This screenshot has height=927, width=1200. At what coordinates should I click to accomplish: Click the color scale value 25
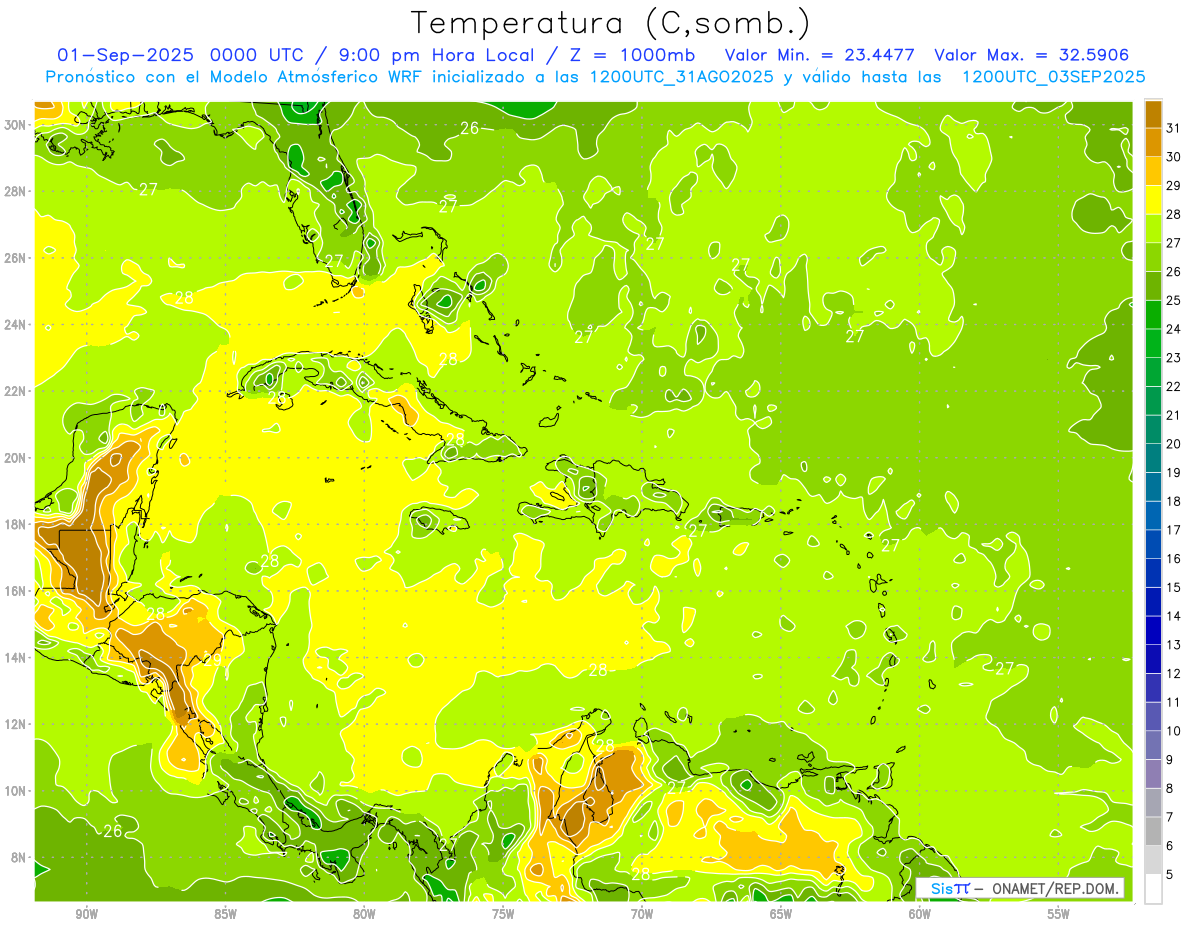coord(1173,300)
